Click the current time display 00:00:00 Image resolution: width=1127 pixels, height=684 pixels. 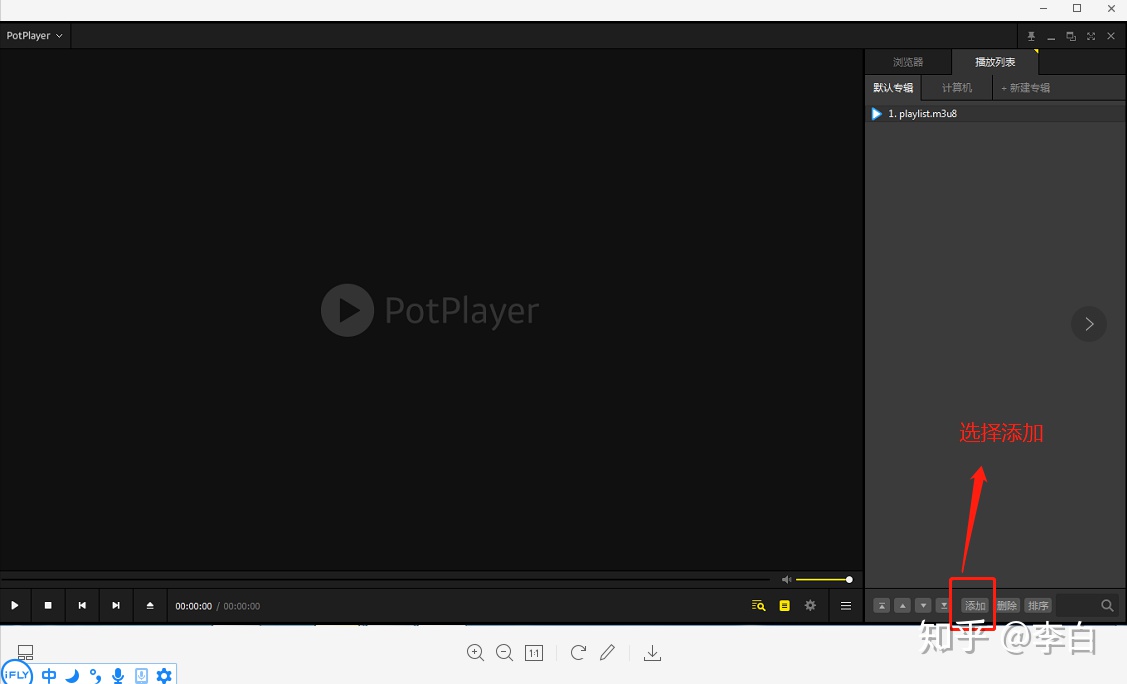pyautogui.click(x=193, y=606)
